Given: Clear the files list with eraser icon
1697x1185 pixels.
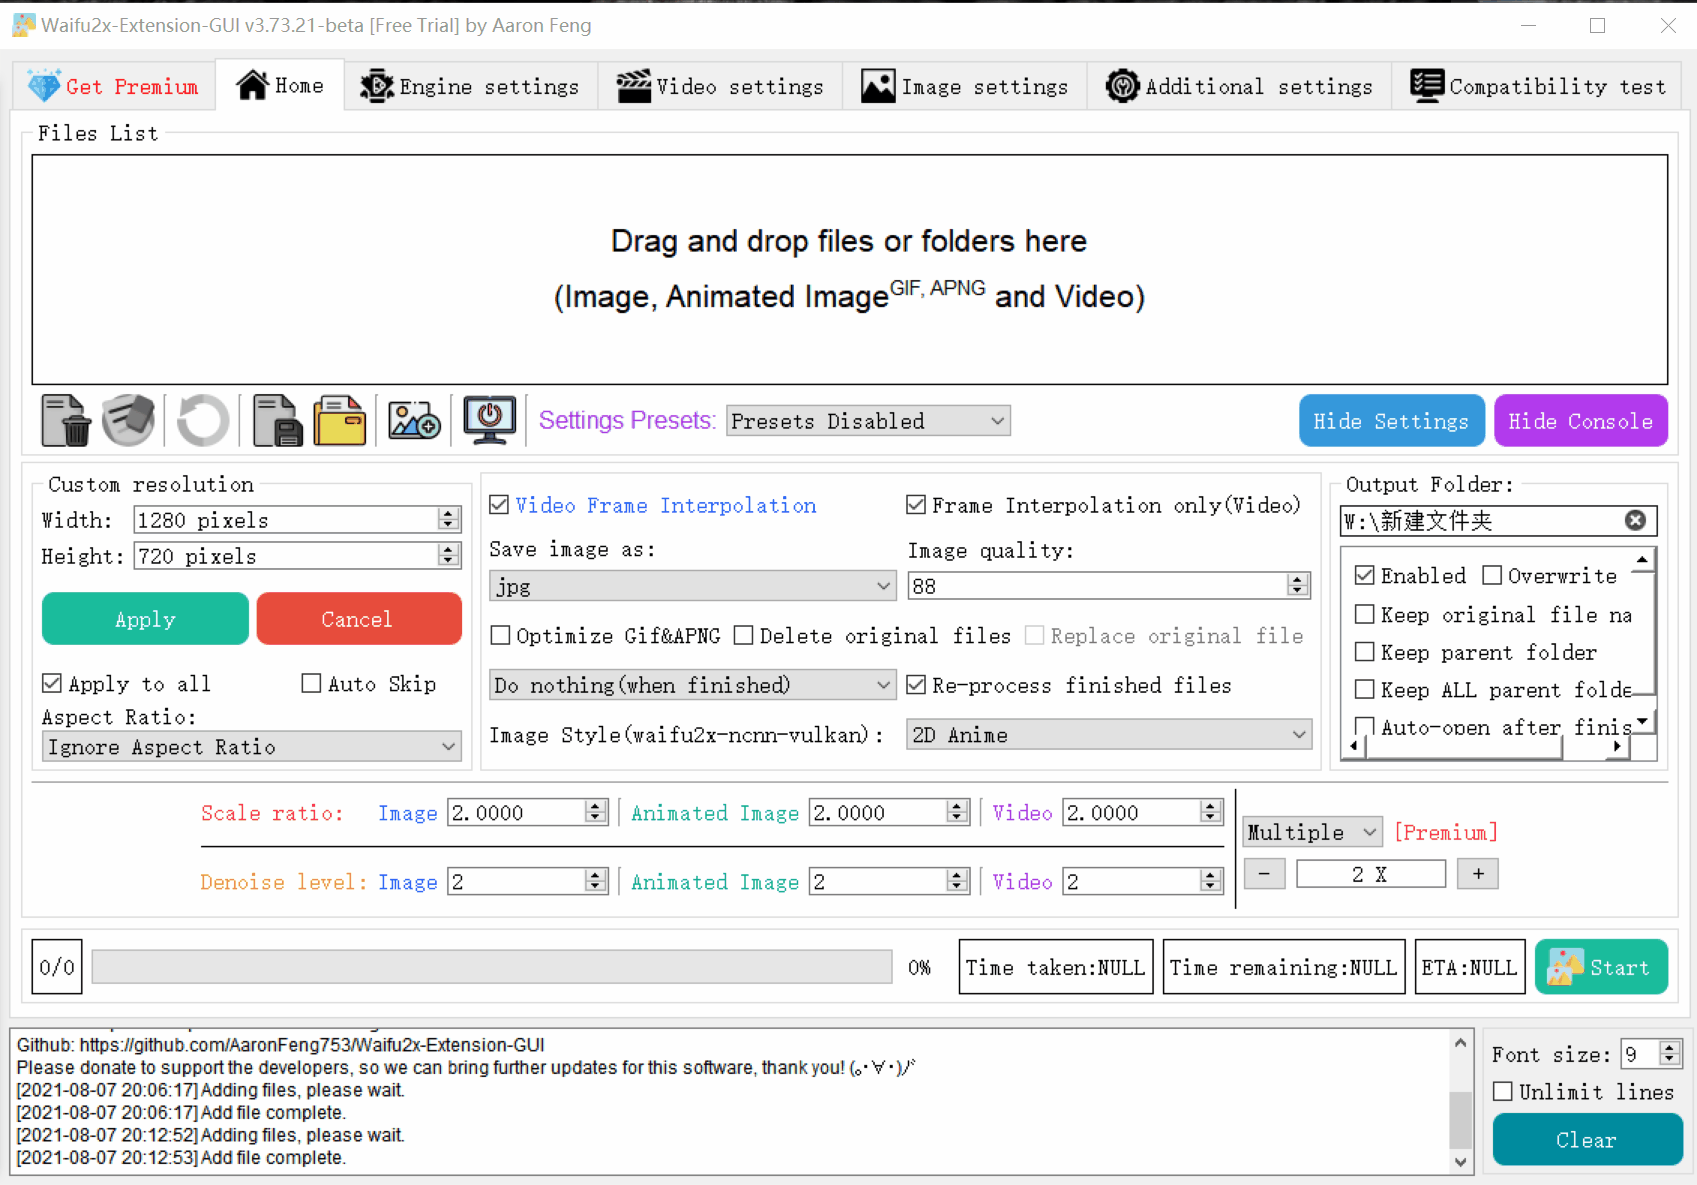Looking at the screenshot, I should coord(128,420).
